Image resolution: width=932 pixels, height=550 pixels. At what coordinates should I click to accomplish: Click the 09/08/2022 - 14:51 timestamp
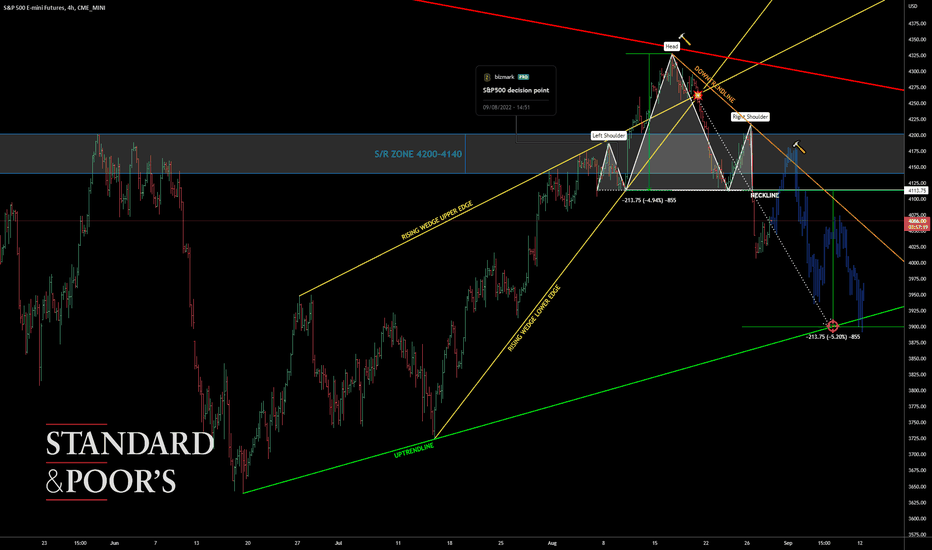click(x=506, y=108)
